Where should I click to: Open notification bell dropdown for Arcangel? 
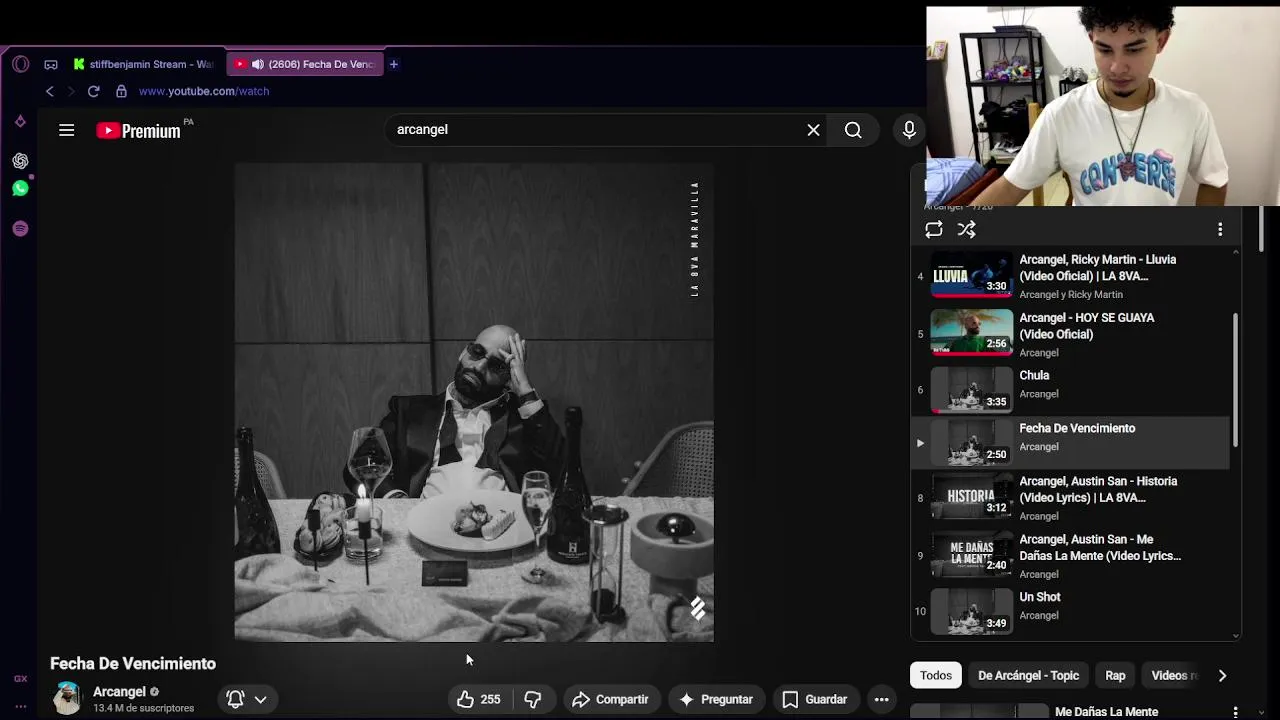[x=247, y=699]
